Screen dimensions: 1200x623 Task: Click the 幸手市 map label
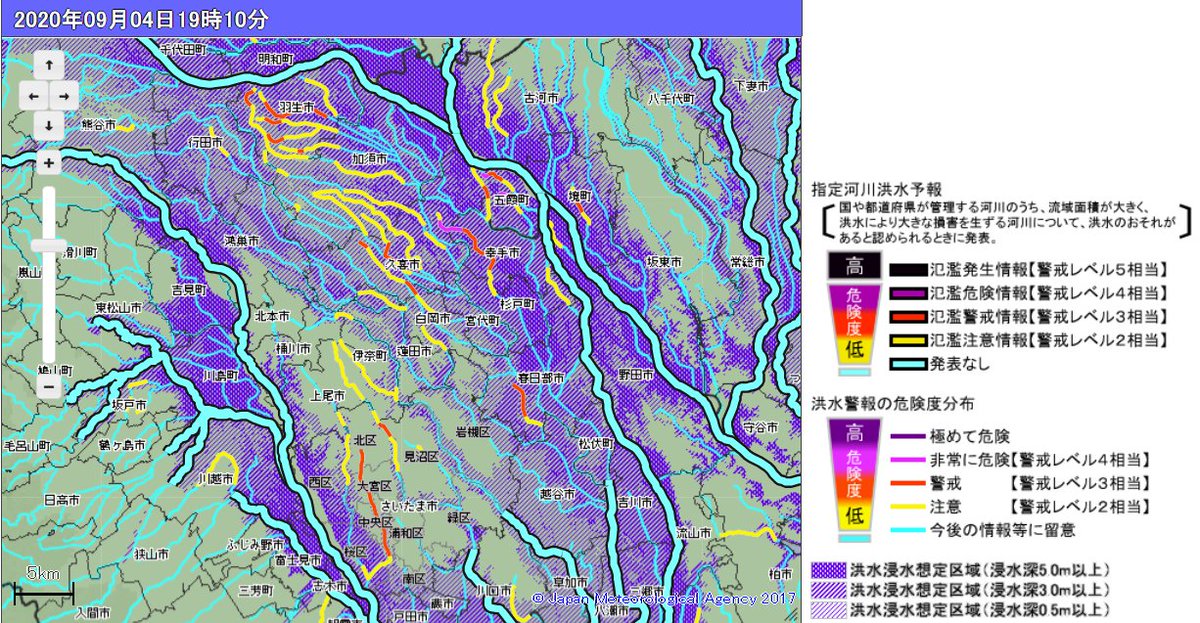[501, 254]
